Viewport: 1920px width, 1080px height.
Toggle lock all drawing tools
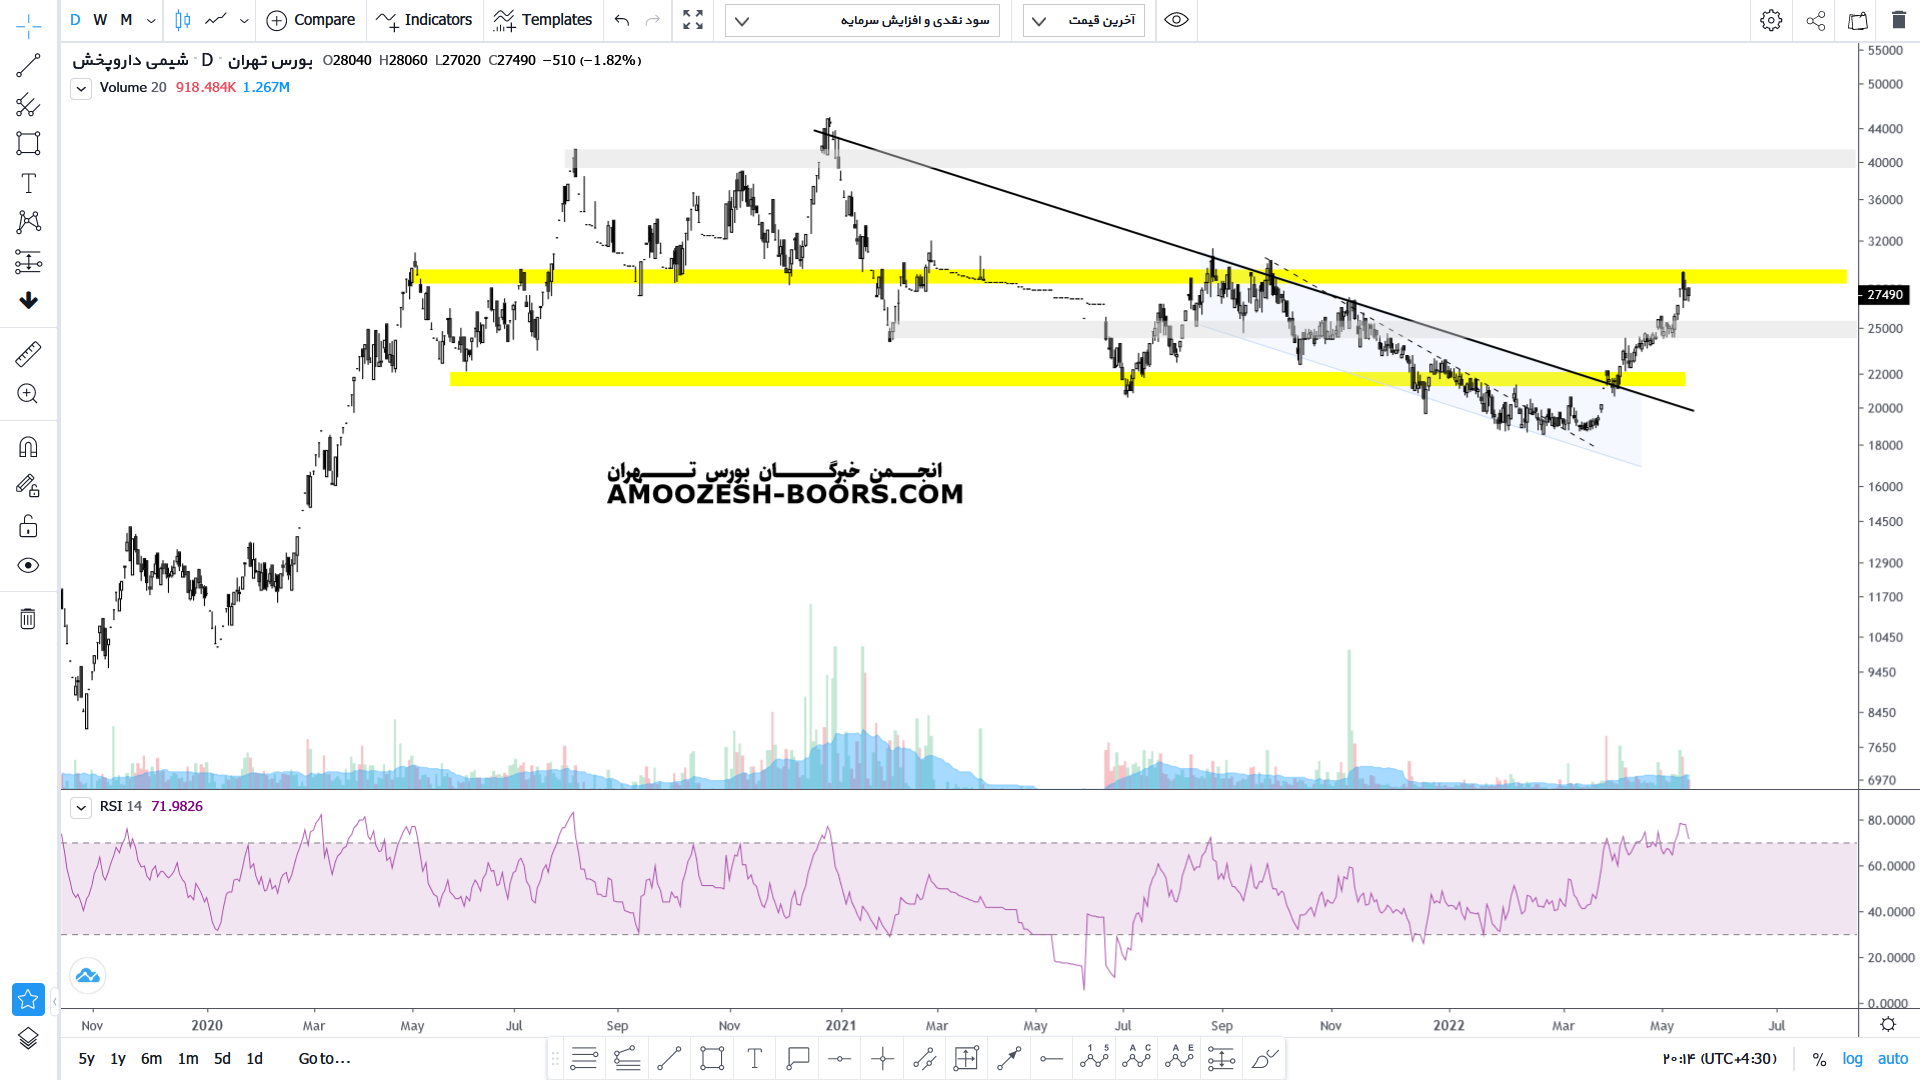click(x=28, y=527)
